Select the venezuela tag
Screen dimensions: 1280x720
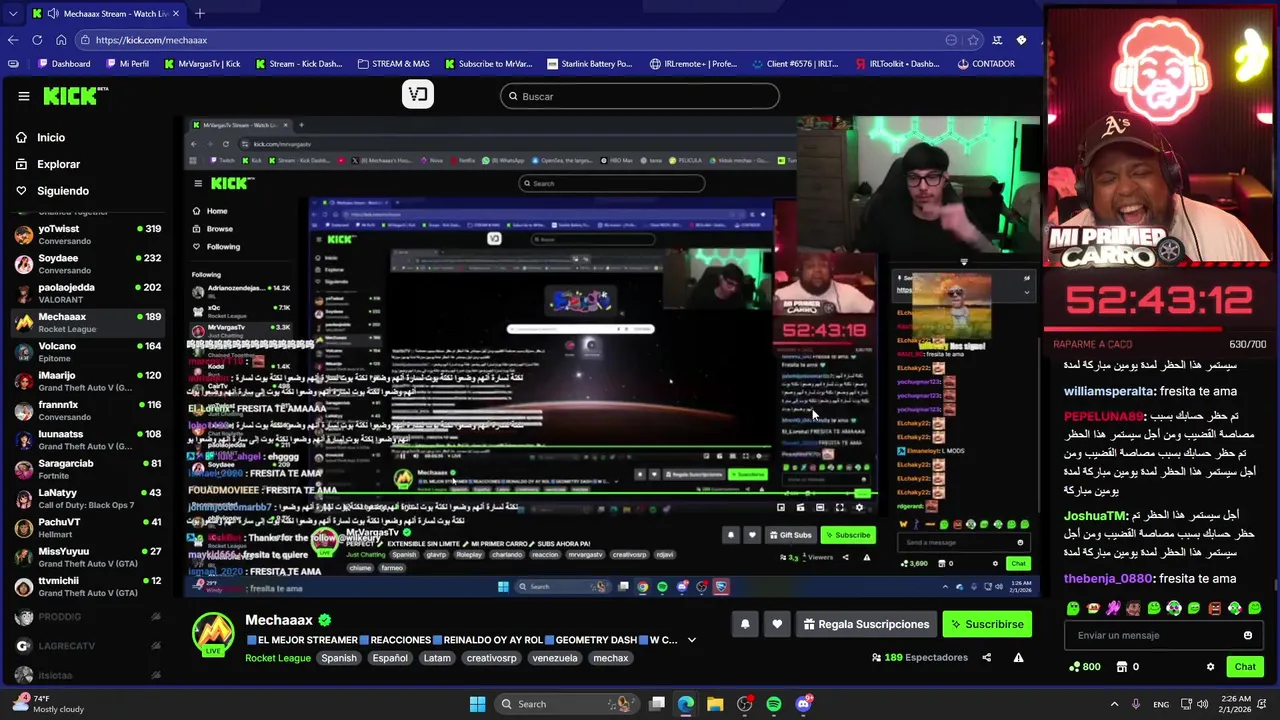click(x=555, y=658)
